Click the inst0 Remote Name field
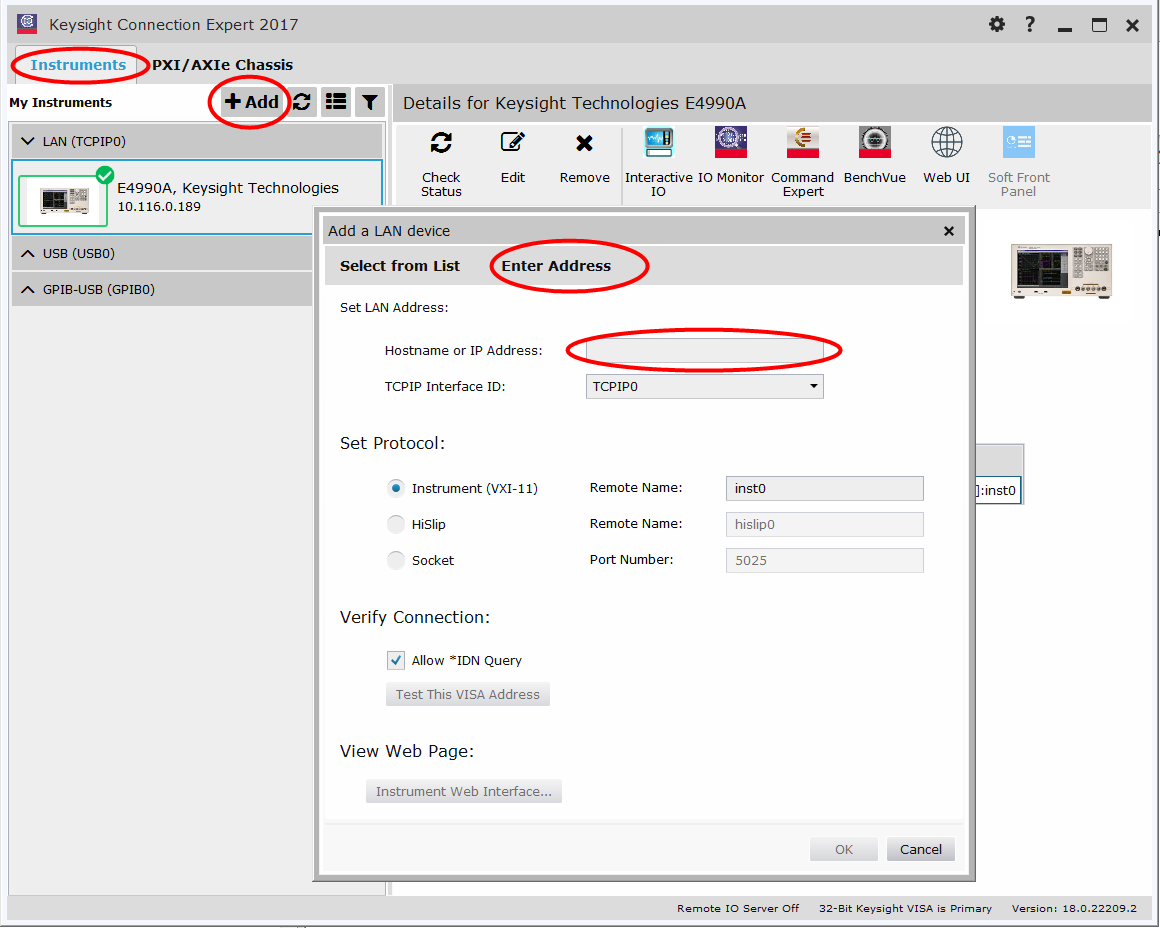Screen dimensions: 1160x928 825,488
